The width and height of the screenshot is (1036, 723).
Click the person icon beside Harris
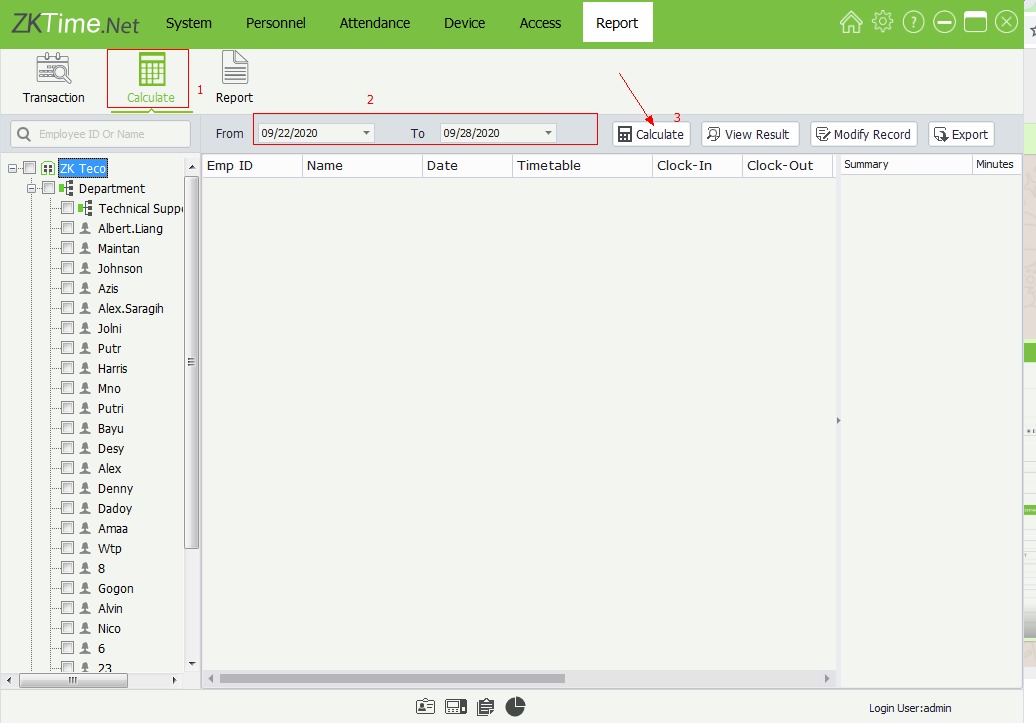85,368
